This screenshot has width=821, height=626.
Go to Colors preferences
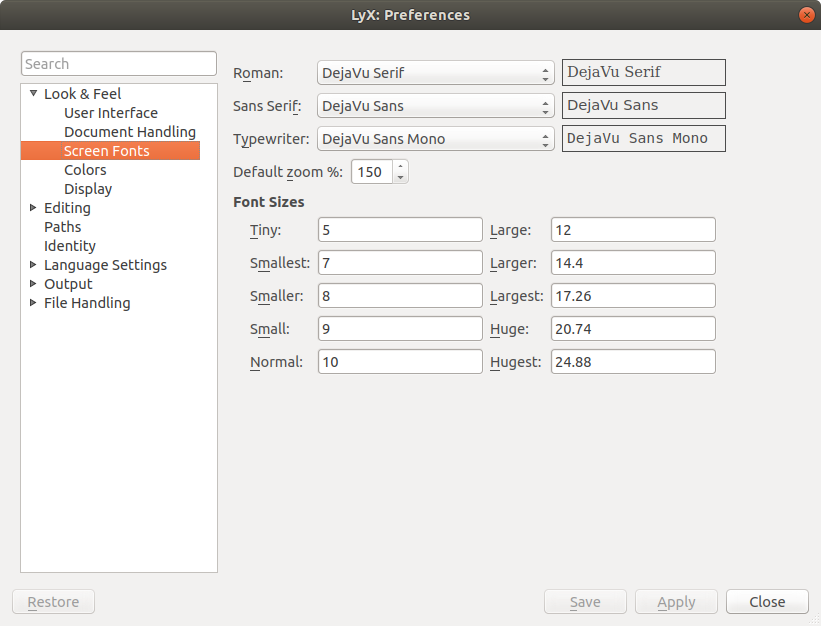85,170
